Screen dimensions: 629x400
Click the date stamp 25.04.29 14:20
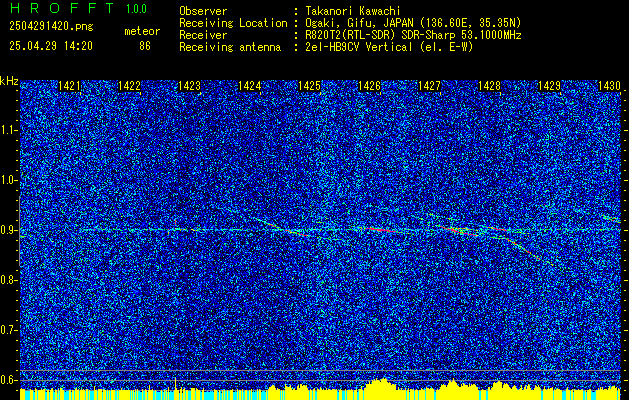(51, 46)
